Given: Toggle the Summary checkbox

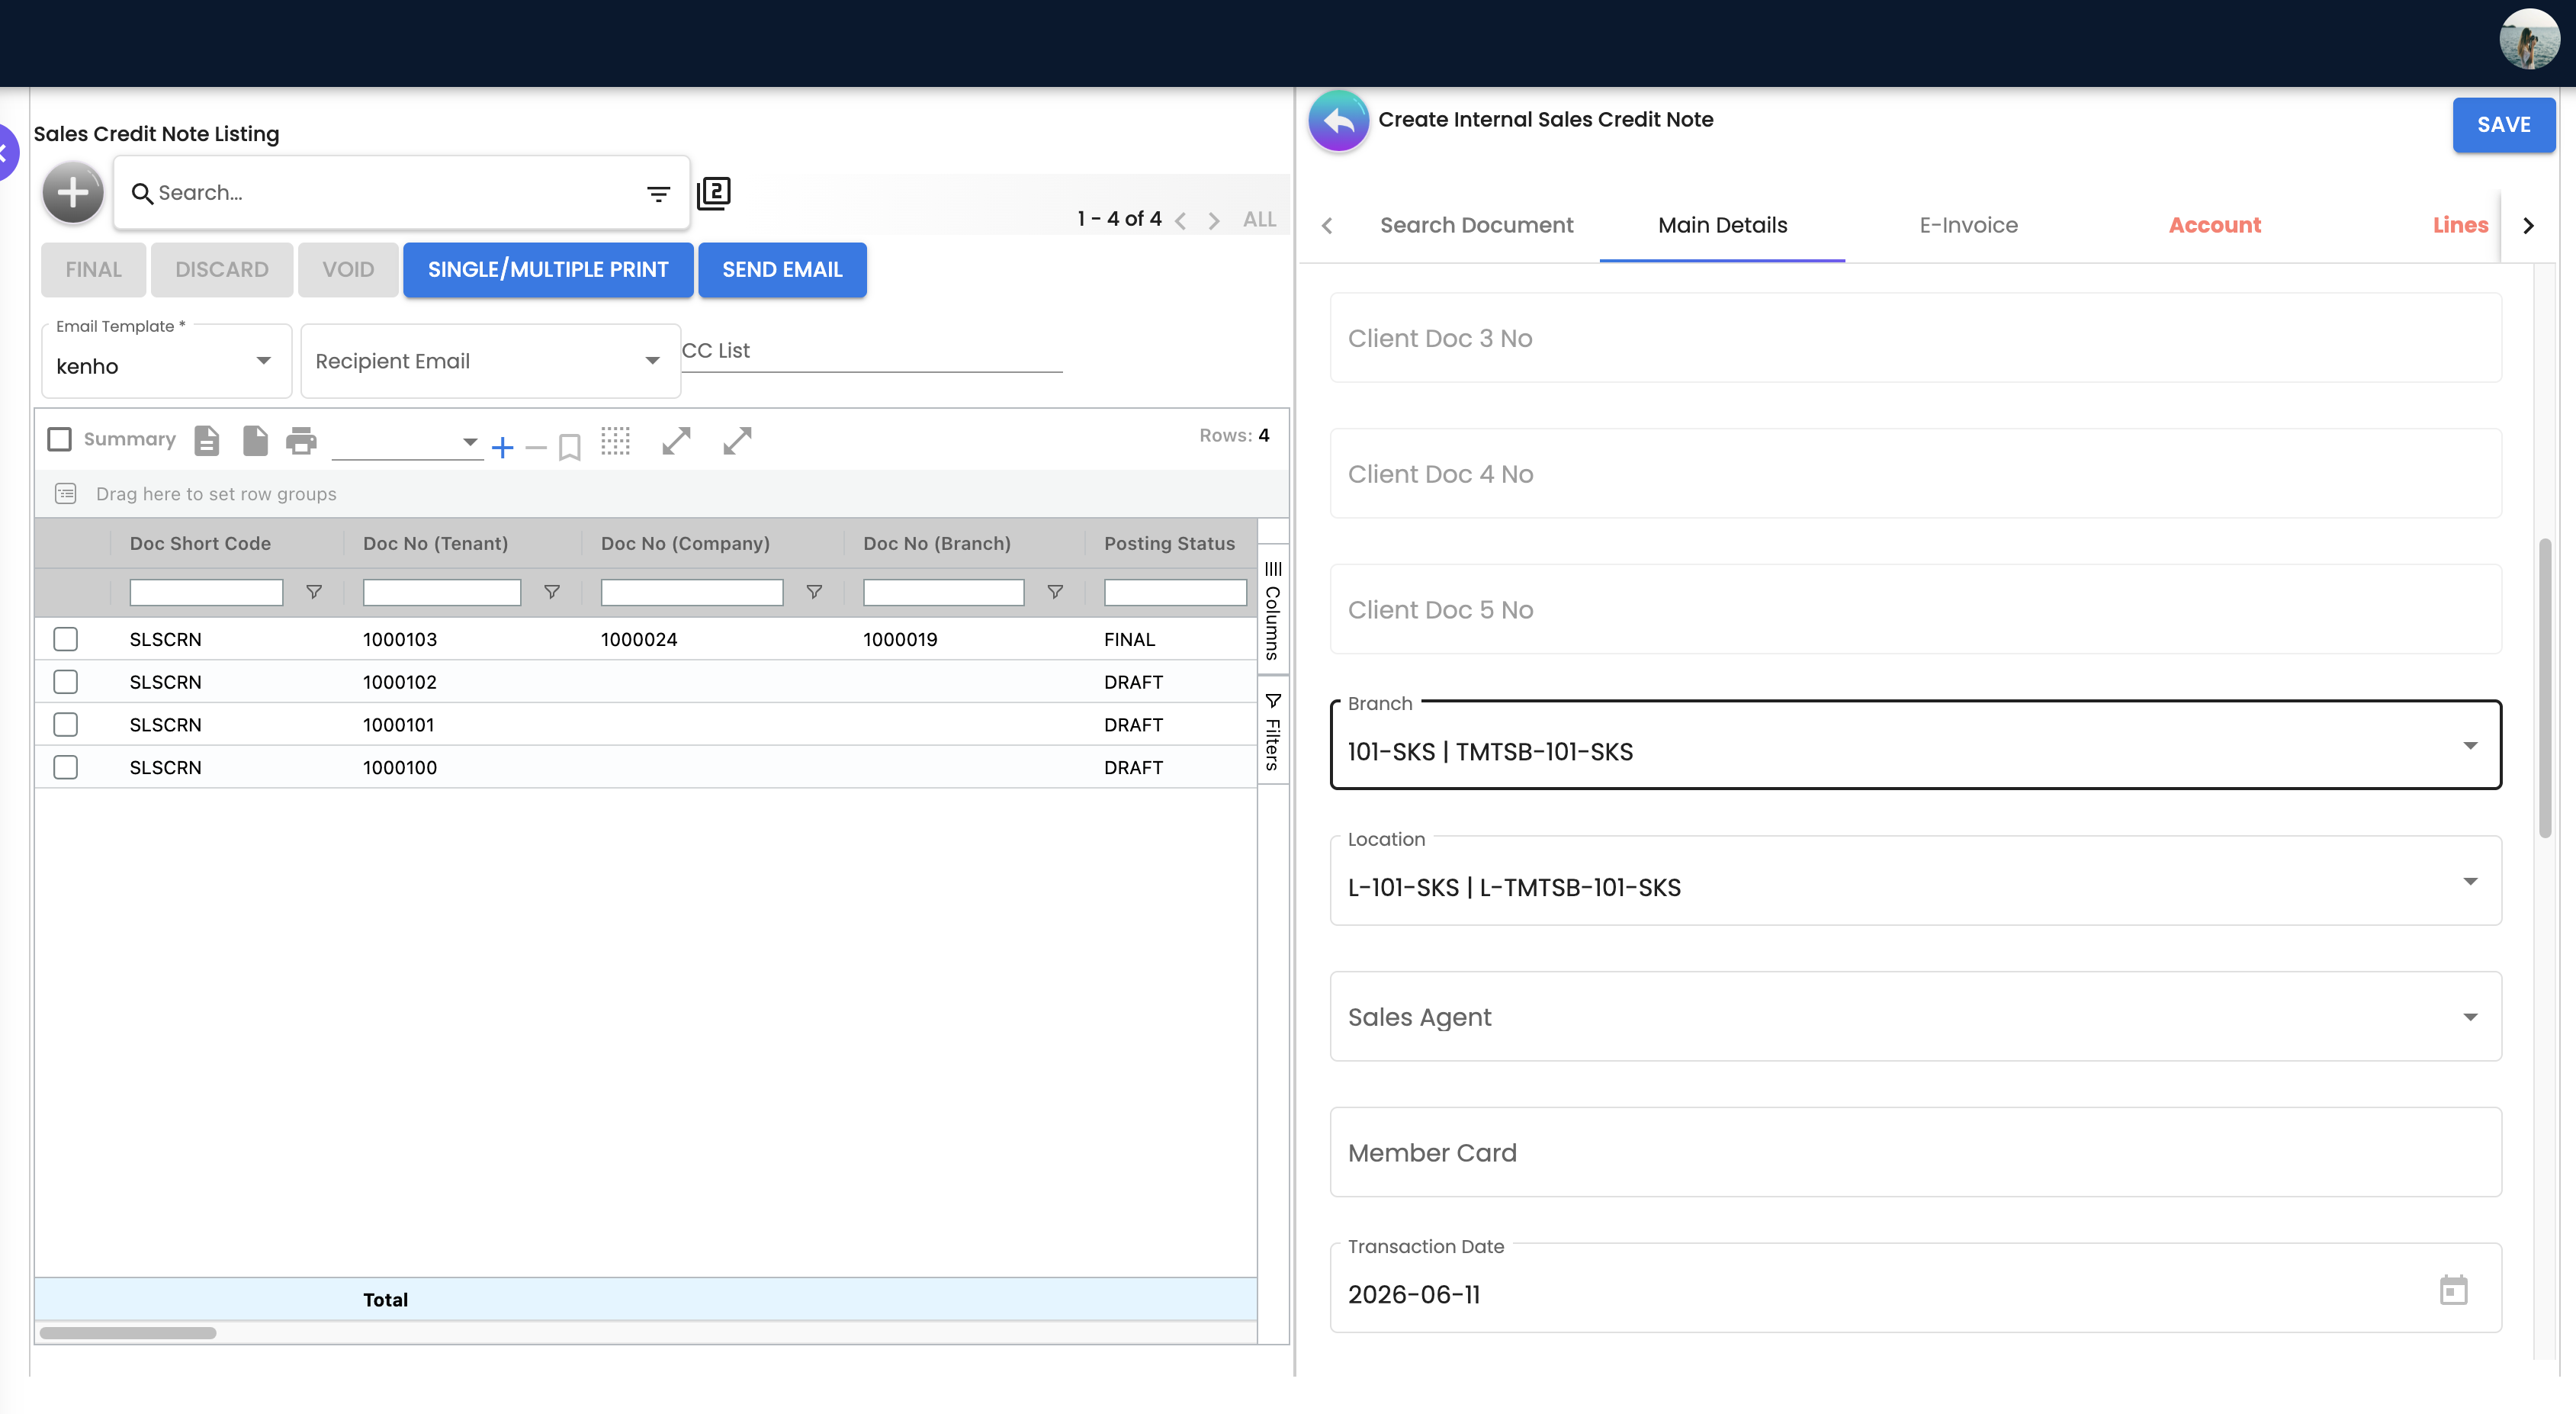Looking at the screenshot, I should [60, 439].
